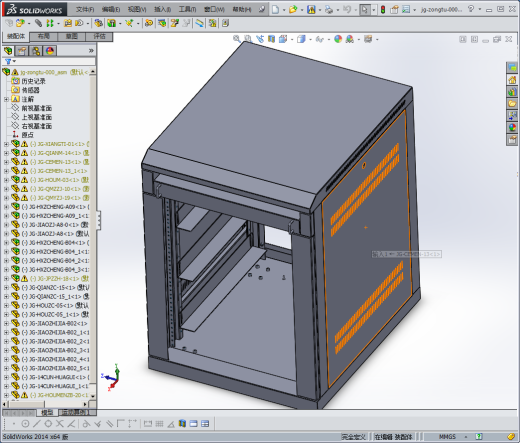Open the appearance color ball in view toolbar
Screen dimensions: 520x443
(x=338, y=39)
